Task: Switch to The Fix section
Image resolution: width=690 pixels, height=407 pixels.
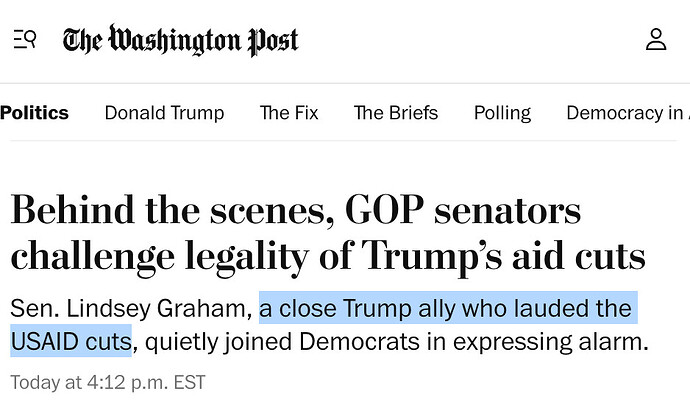Action: pyautogui.click(x=289, y=113)
